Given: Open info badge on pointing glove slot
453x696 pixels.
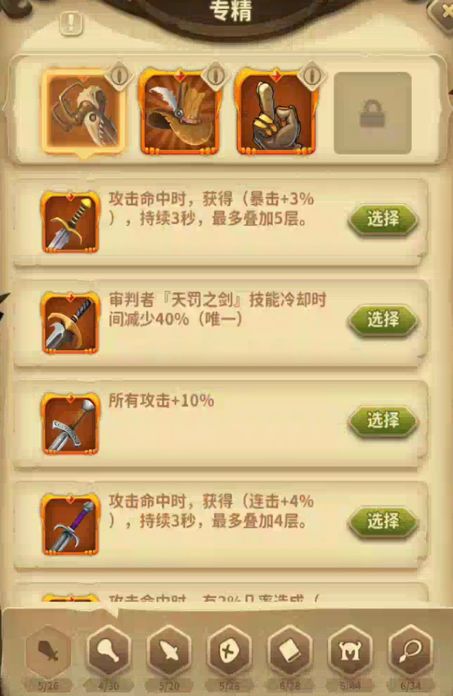Looking at the screenshot, I should (x=311, y=74).
